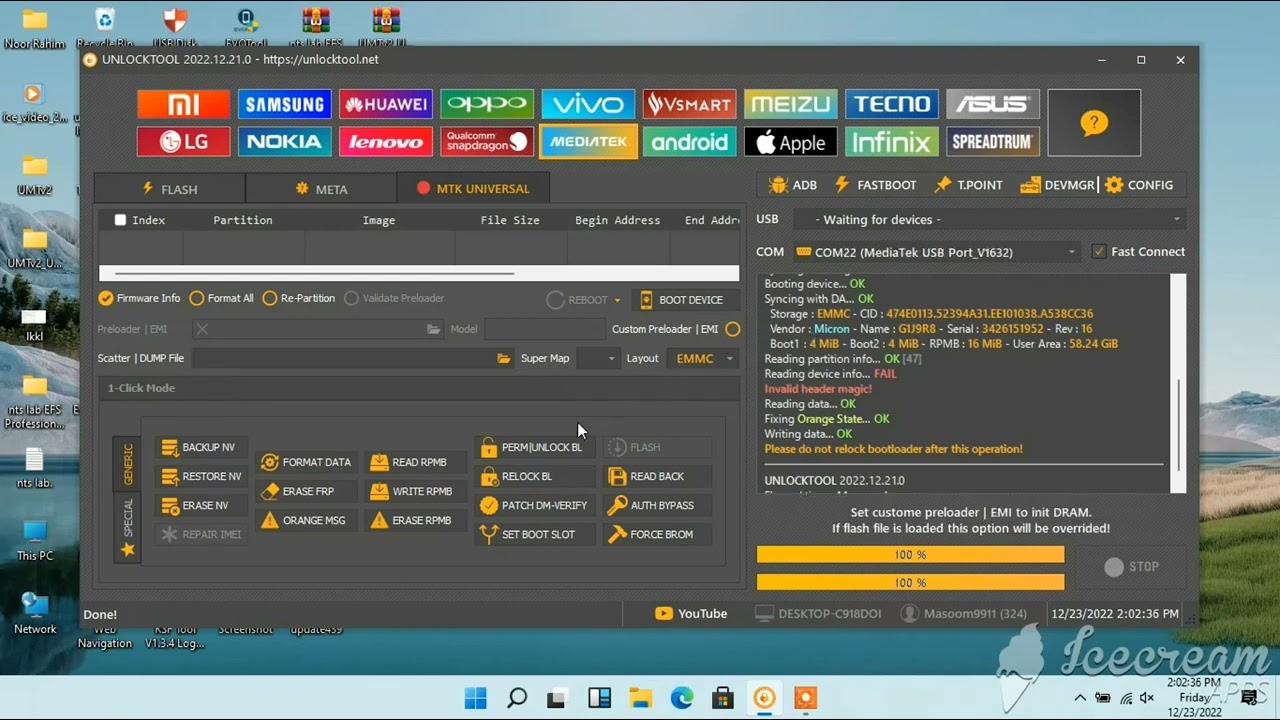
Task: Toggle Firmware Info option
Action: pyautogui.click(x=139, y=298)
